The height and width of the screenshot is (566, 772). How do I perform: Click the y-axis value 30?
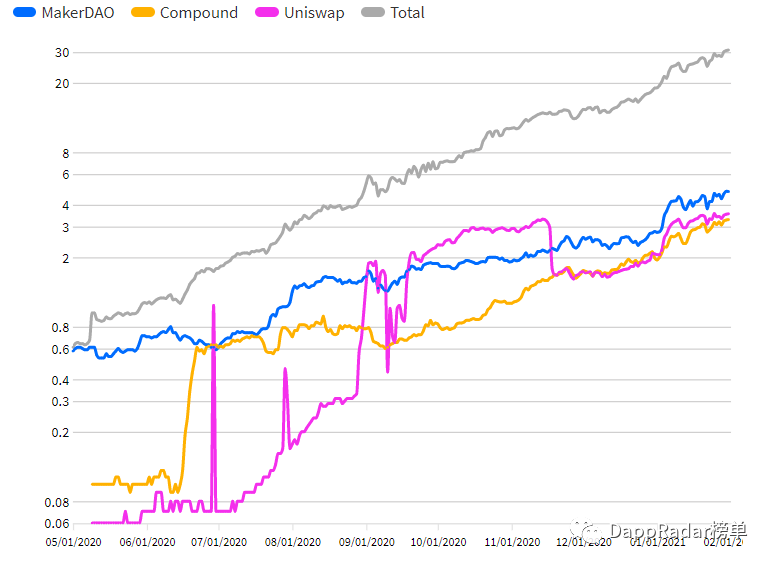[x=62, y=53]
